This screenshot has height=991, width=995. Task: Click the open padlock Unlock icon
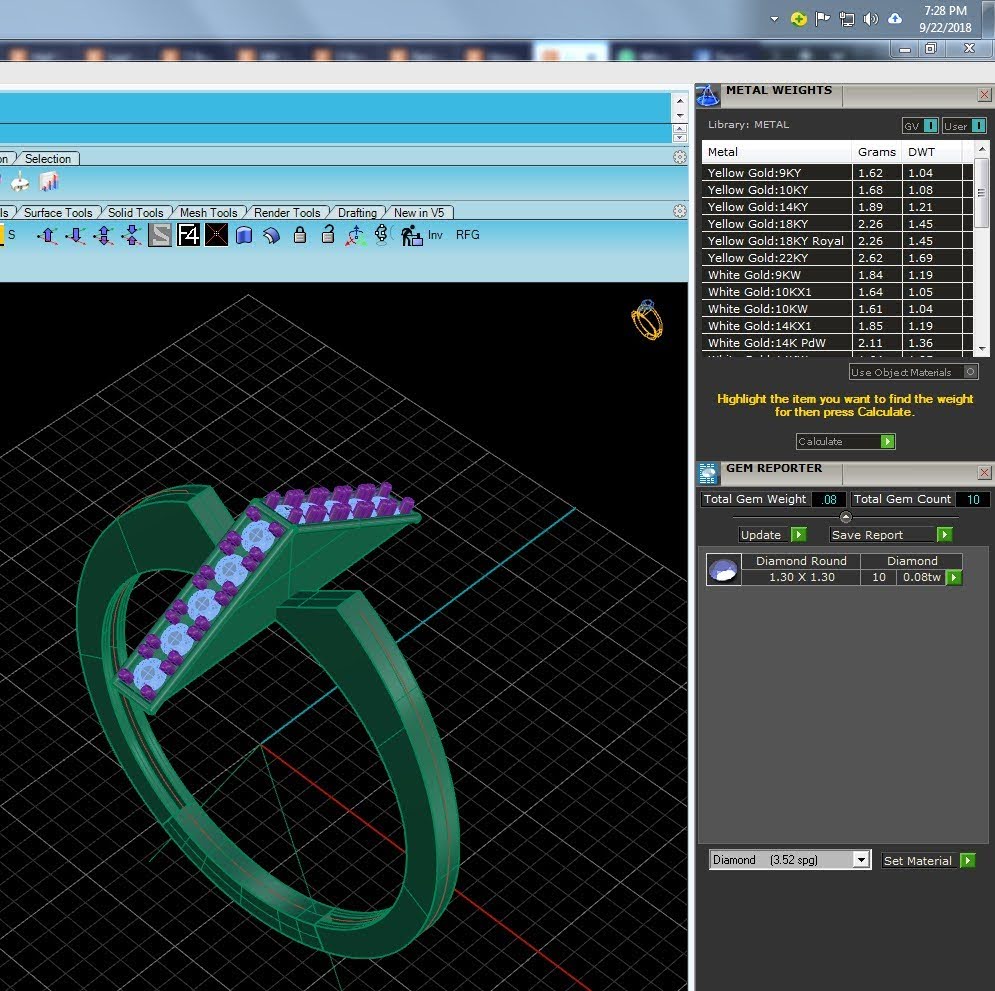[x=327, y=235]
